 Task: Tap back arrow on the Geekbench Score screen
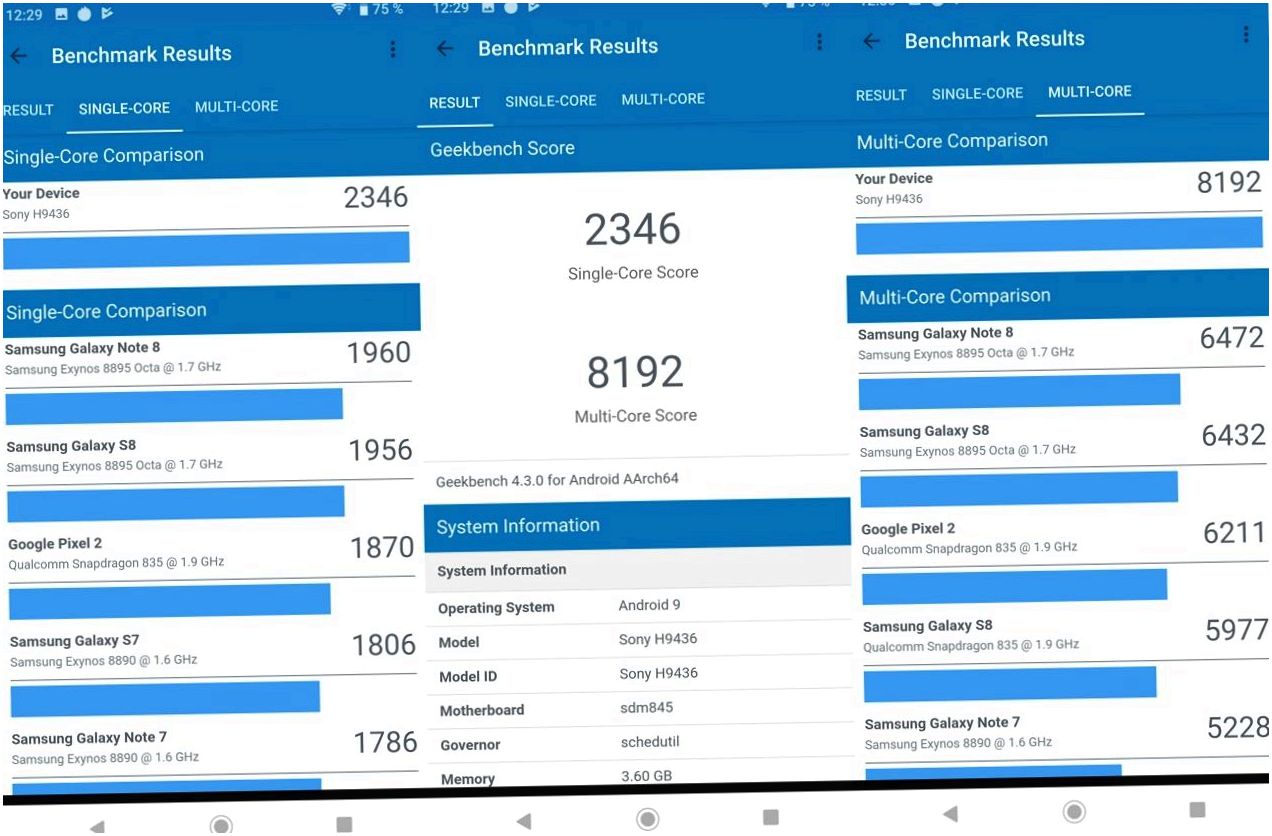click(x=445, y=49)
